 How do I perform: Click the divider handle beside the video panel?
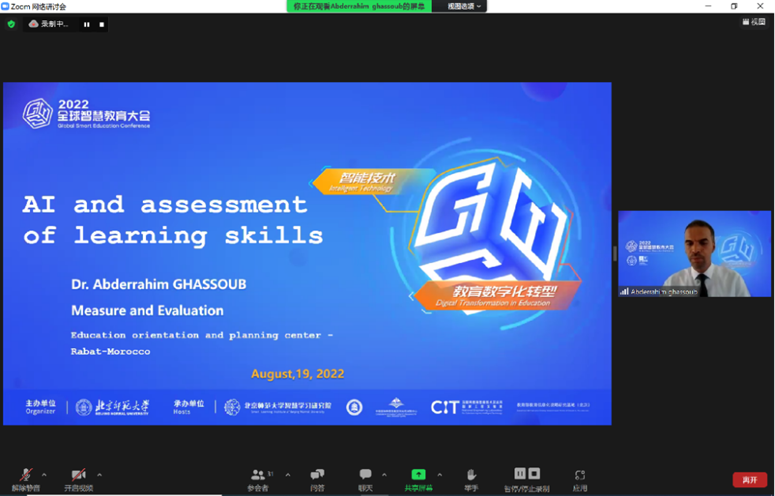(x=614, y=254)
